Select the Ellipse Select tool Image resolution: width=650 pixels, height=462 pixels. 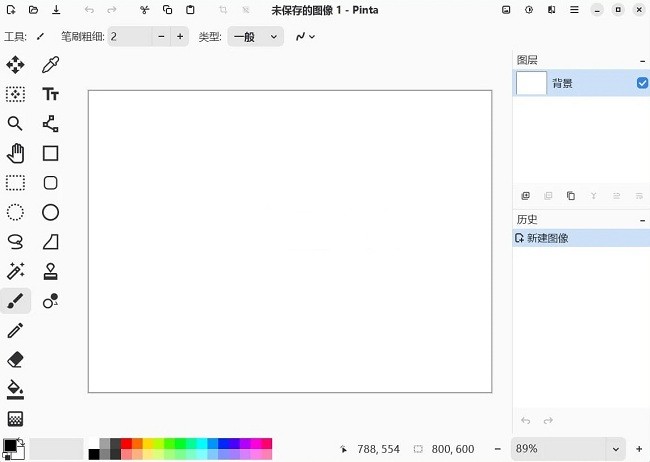pyautogui.click(x=15, y=212)
